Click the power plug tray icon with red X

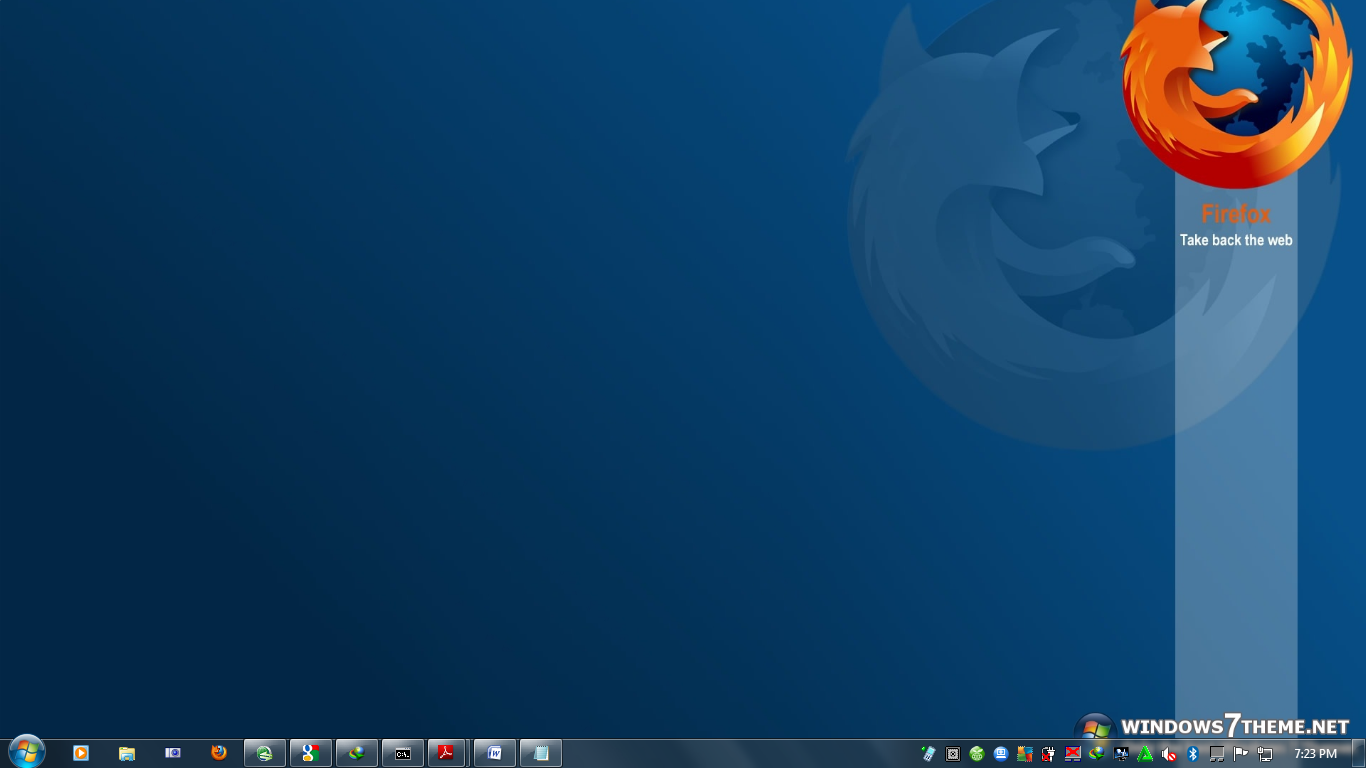pos(1049,754)
